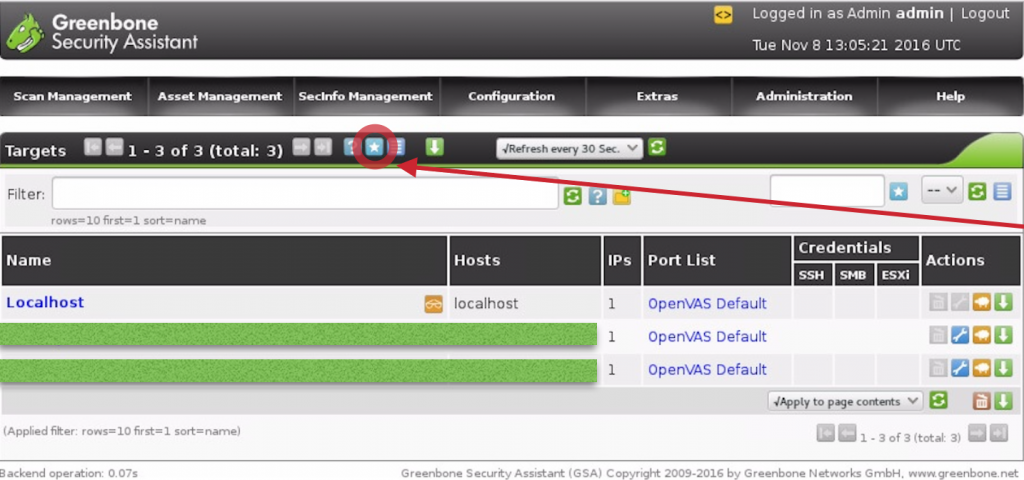Viewport: 1024px width, 480px height.
Task: Open the Targets help question-mark icon
Action: [x=350, y=148]
